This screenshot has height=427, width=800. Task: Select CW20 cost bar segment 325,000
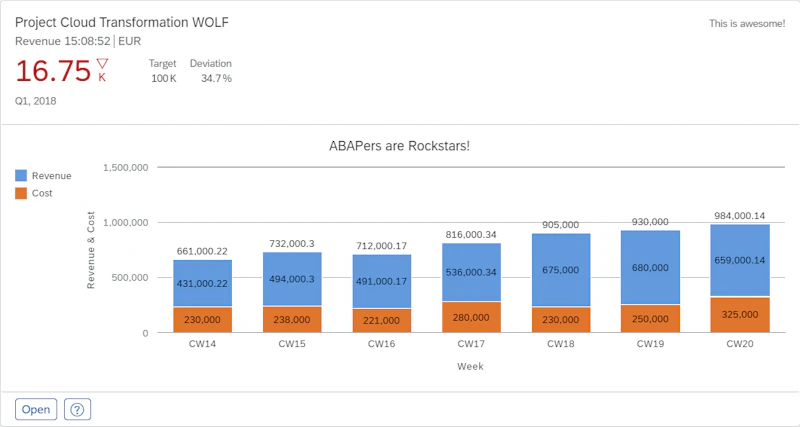(x=740, y=315)
